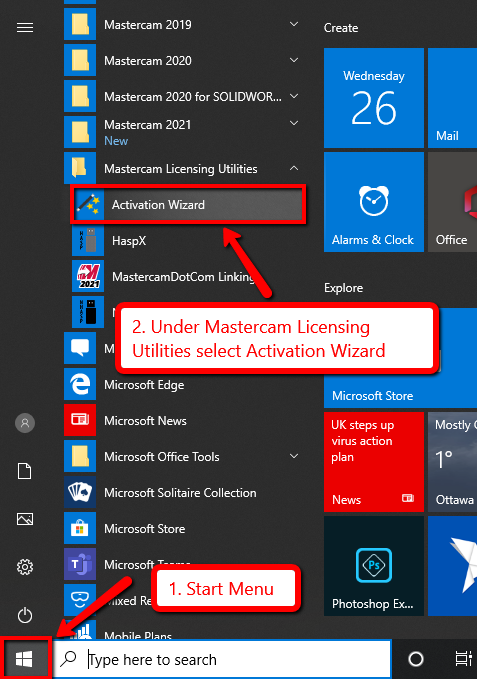Open the Documents sidebar icon
The image size is (477, 679).
click(25, 471)
